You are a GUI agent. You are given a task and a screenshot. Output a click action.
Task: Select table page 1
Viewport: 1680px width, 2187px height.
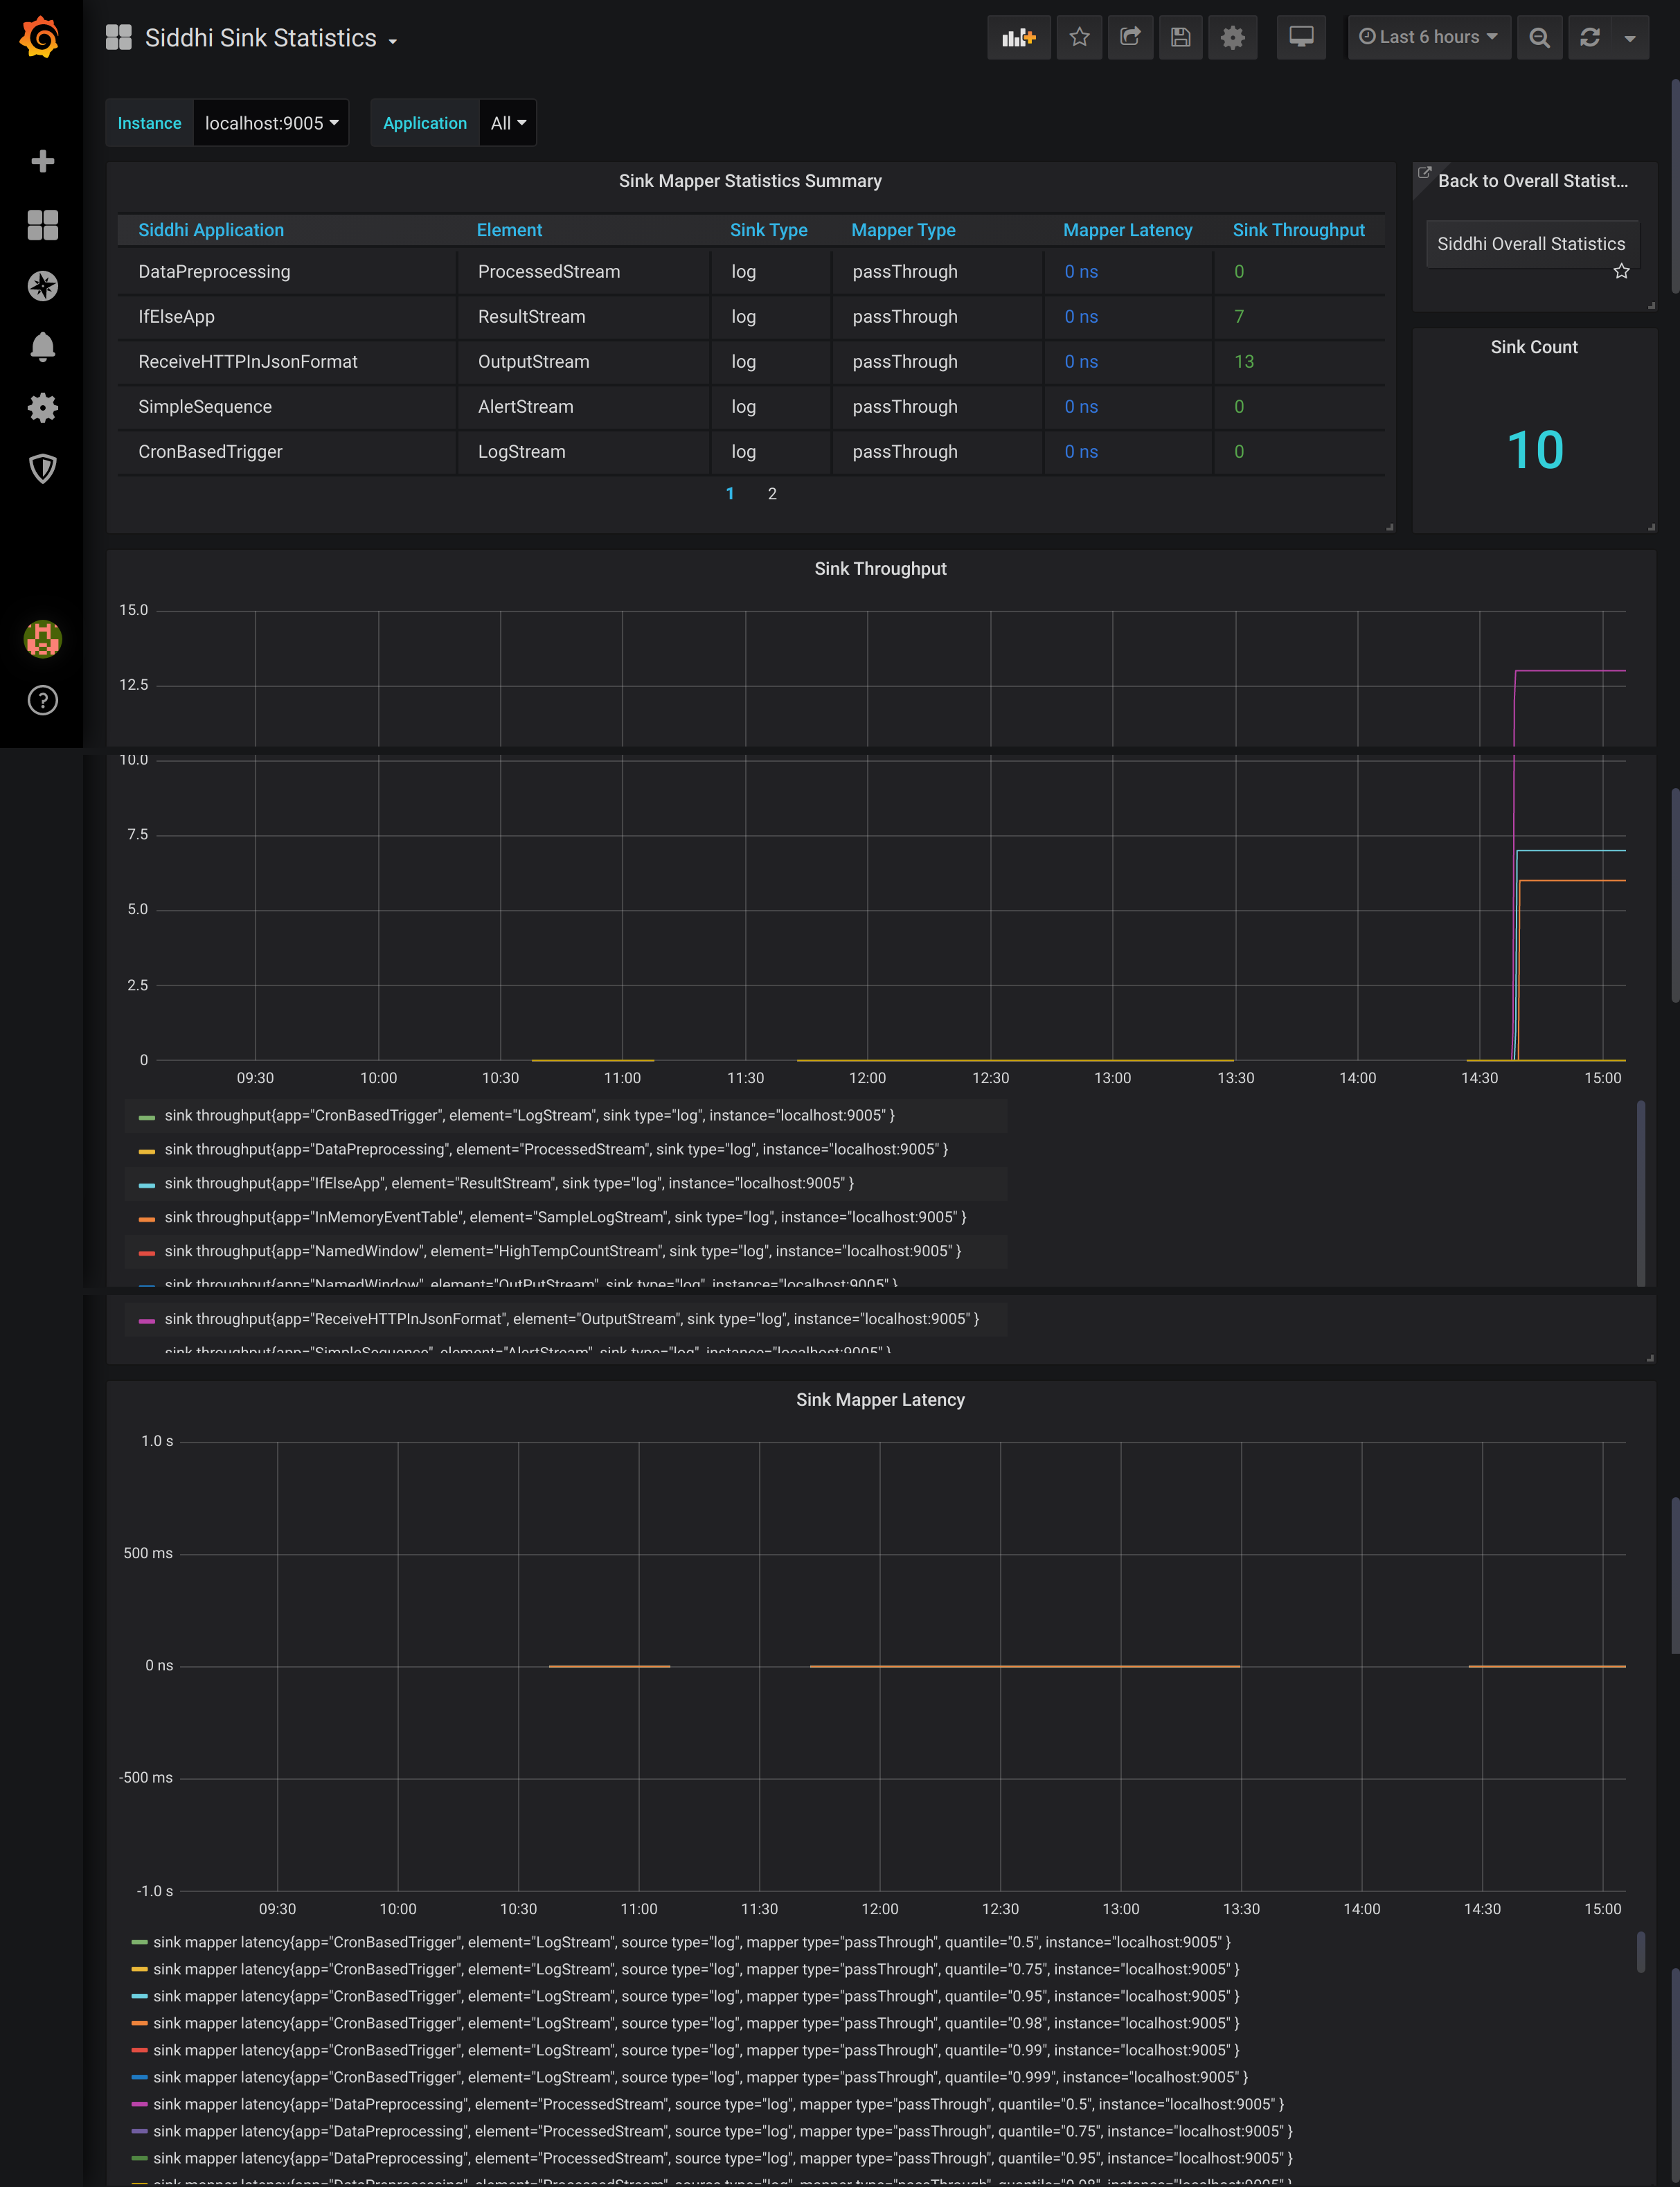click(730, 494)
